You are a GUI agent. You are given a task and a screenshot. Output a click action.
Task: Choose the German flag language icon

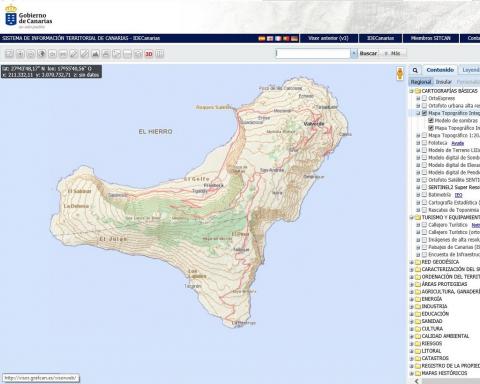coord(294,38)
